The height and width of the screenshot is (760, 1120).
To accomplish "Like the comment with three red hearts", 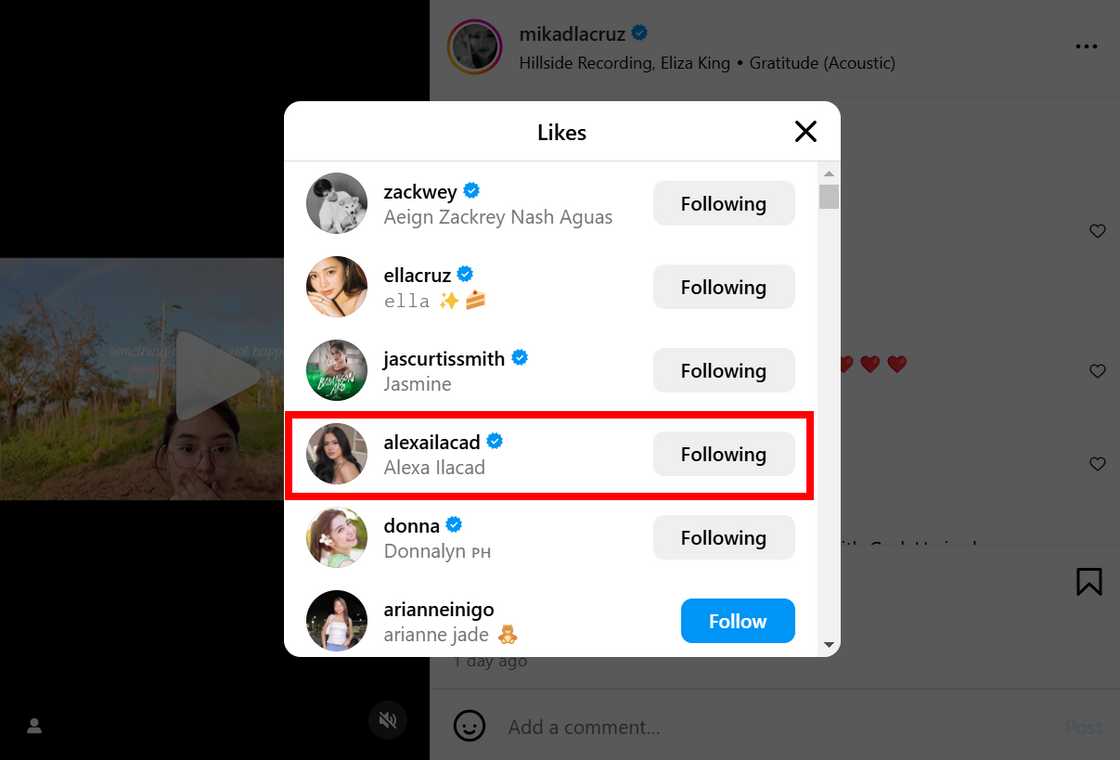I will point(1097,371).
